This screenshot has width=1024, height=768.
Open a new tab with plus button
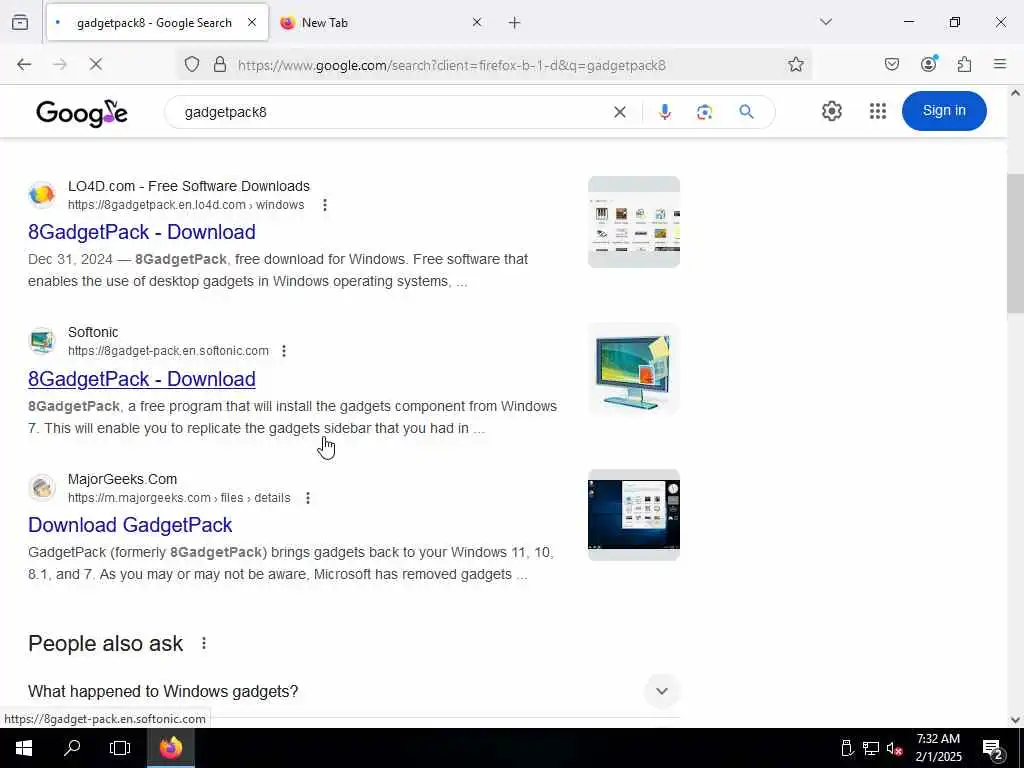tap(515, 23)
